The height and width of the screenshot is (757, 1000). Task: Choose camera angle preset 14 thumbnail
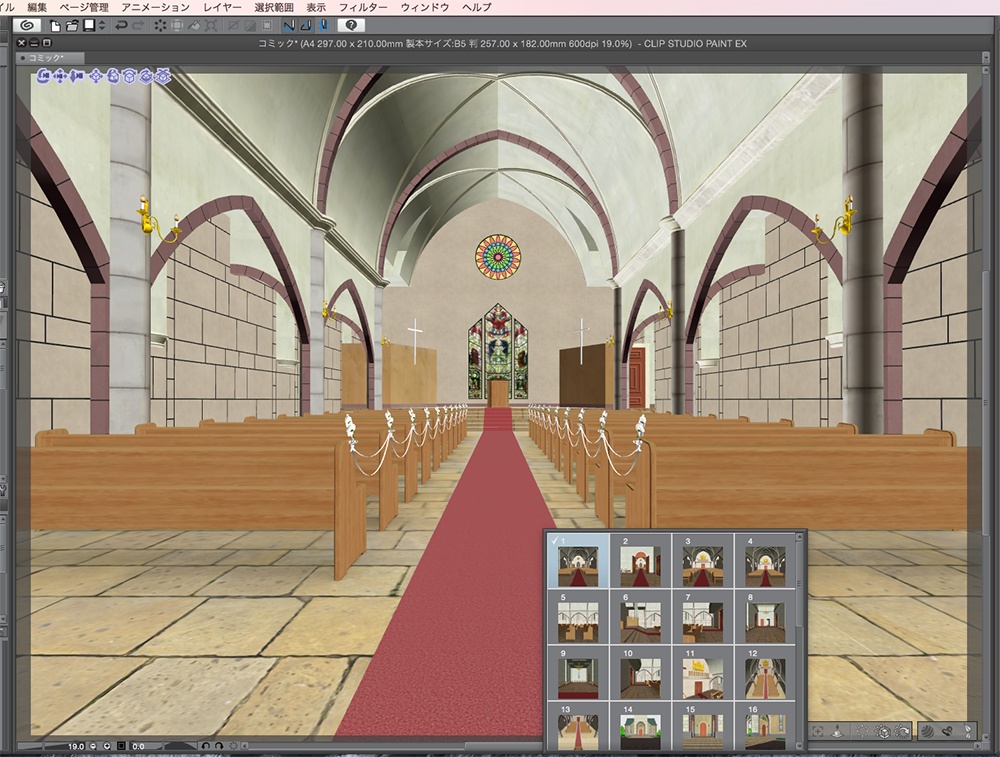pos(640,726)
